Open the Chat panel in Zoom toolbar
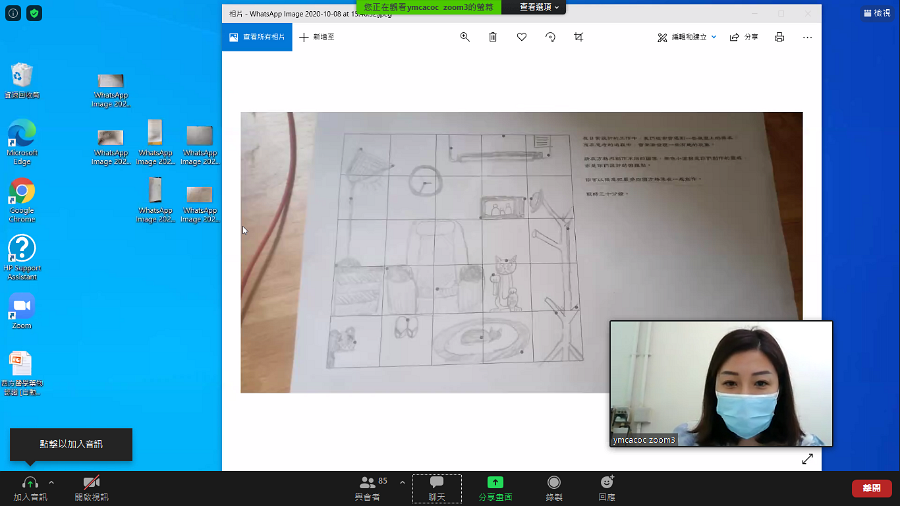This screenshot has height=506, width=900. (437, 489)
